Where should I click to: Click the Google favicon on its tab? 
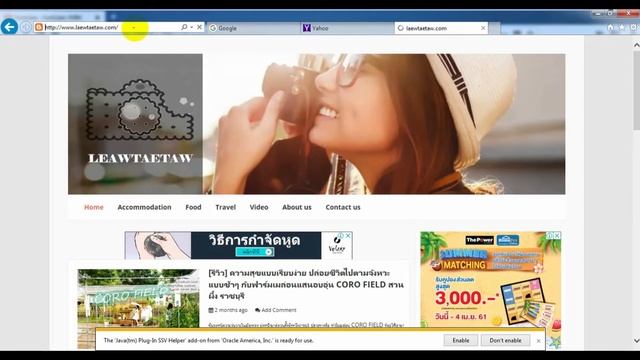click(213, 28)
